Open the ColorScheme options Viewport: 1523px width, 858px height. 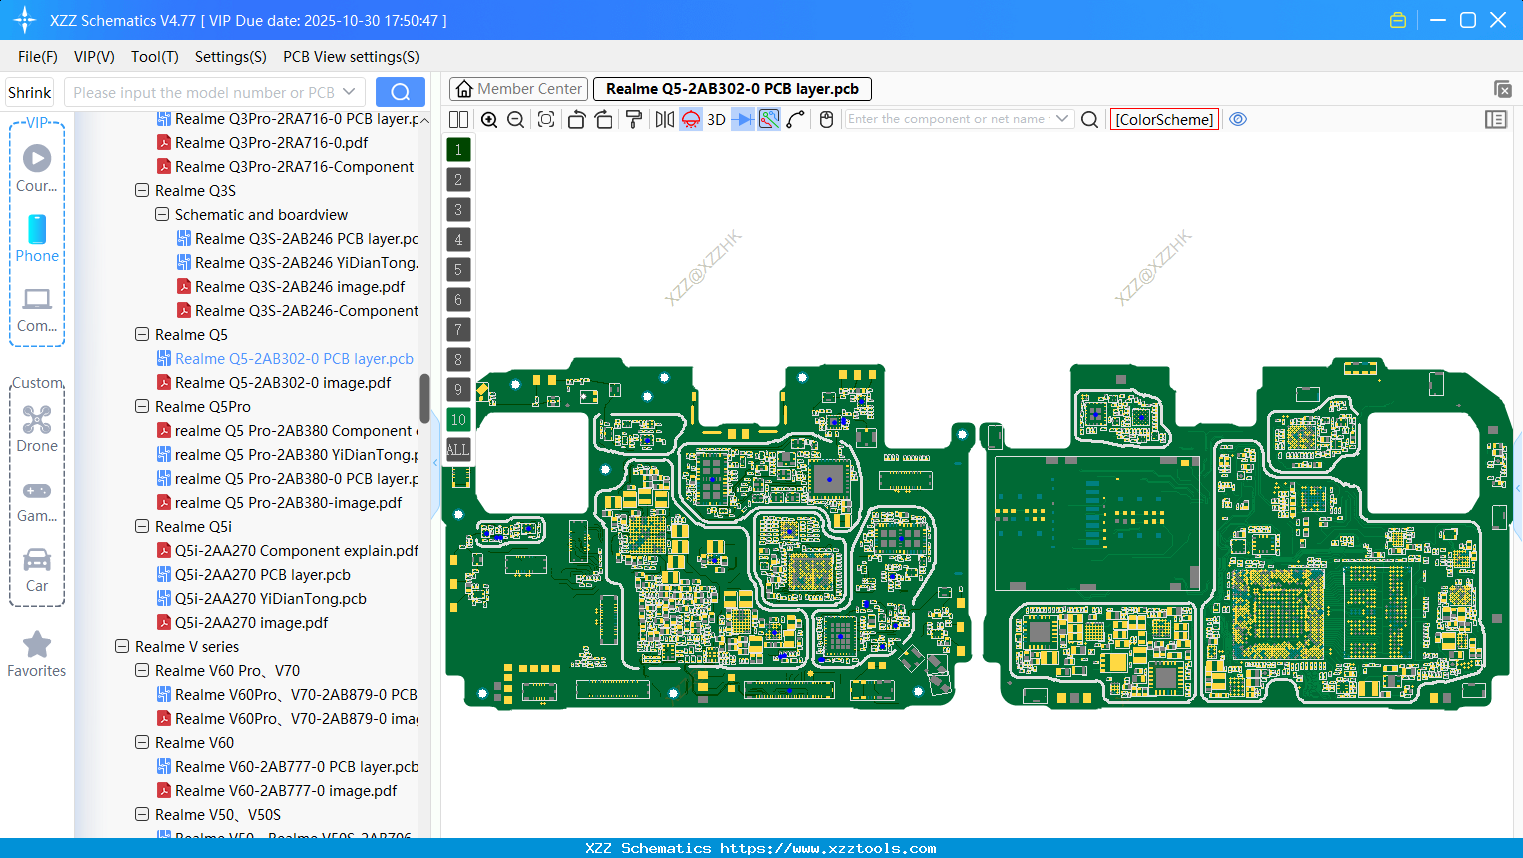click(x=1164, y=119)
